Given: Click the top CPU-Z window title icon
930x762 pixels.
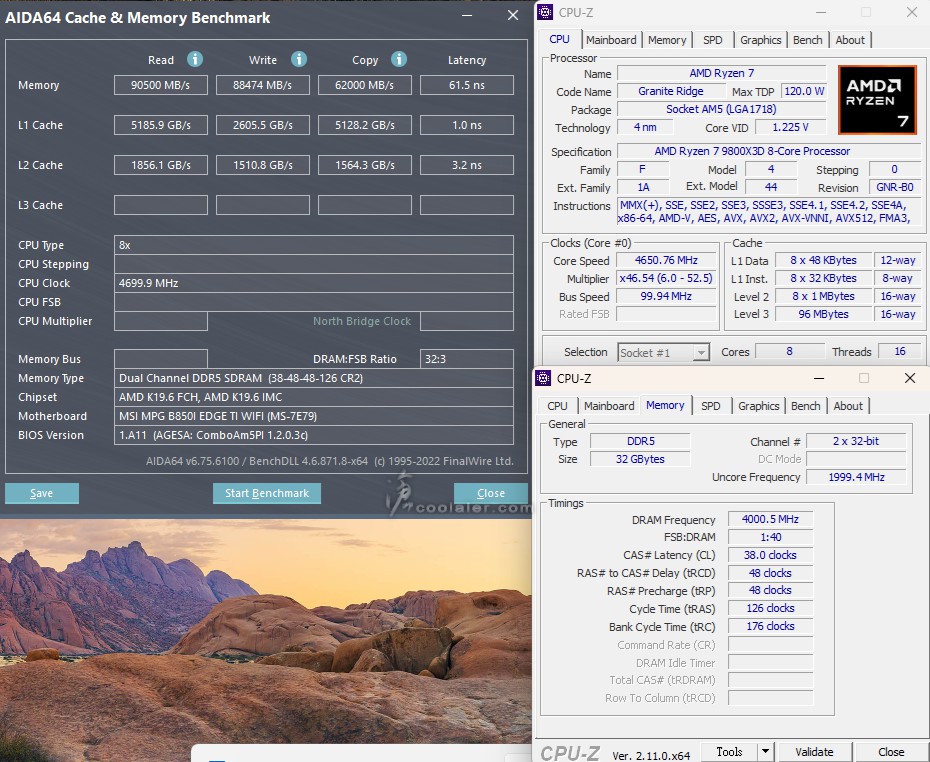Looking at the screenshot, I should click(x=545, y=12).
